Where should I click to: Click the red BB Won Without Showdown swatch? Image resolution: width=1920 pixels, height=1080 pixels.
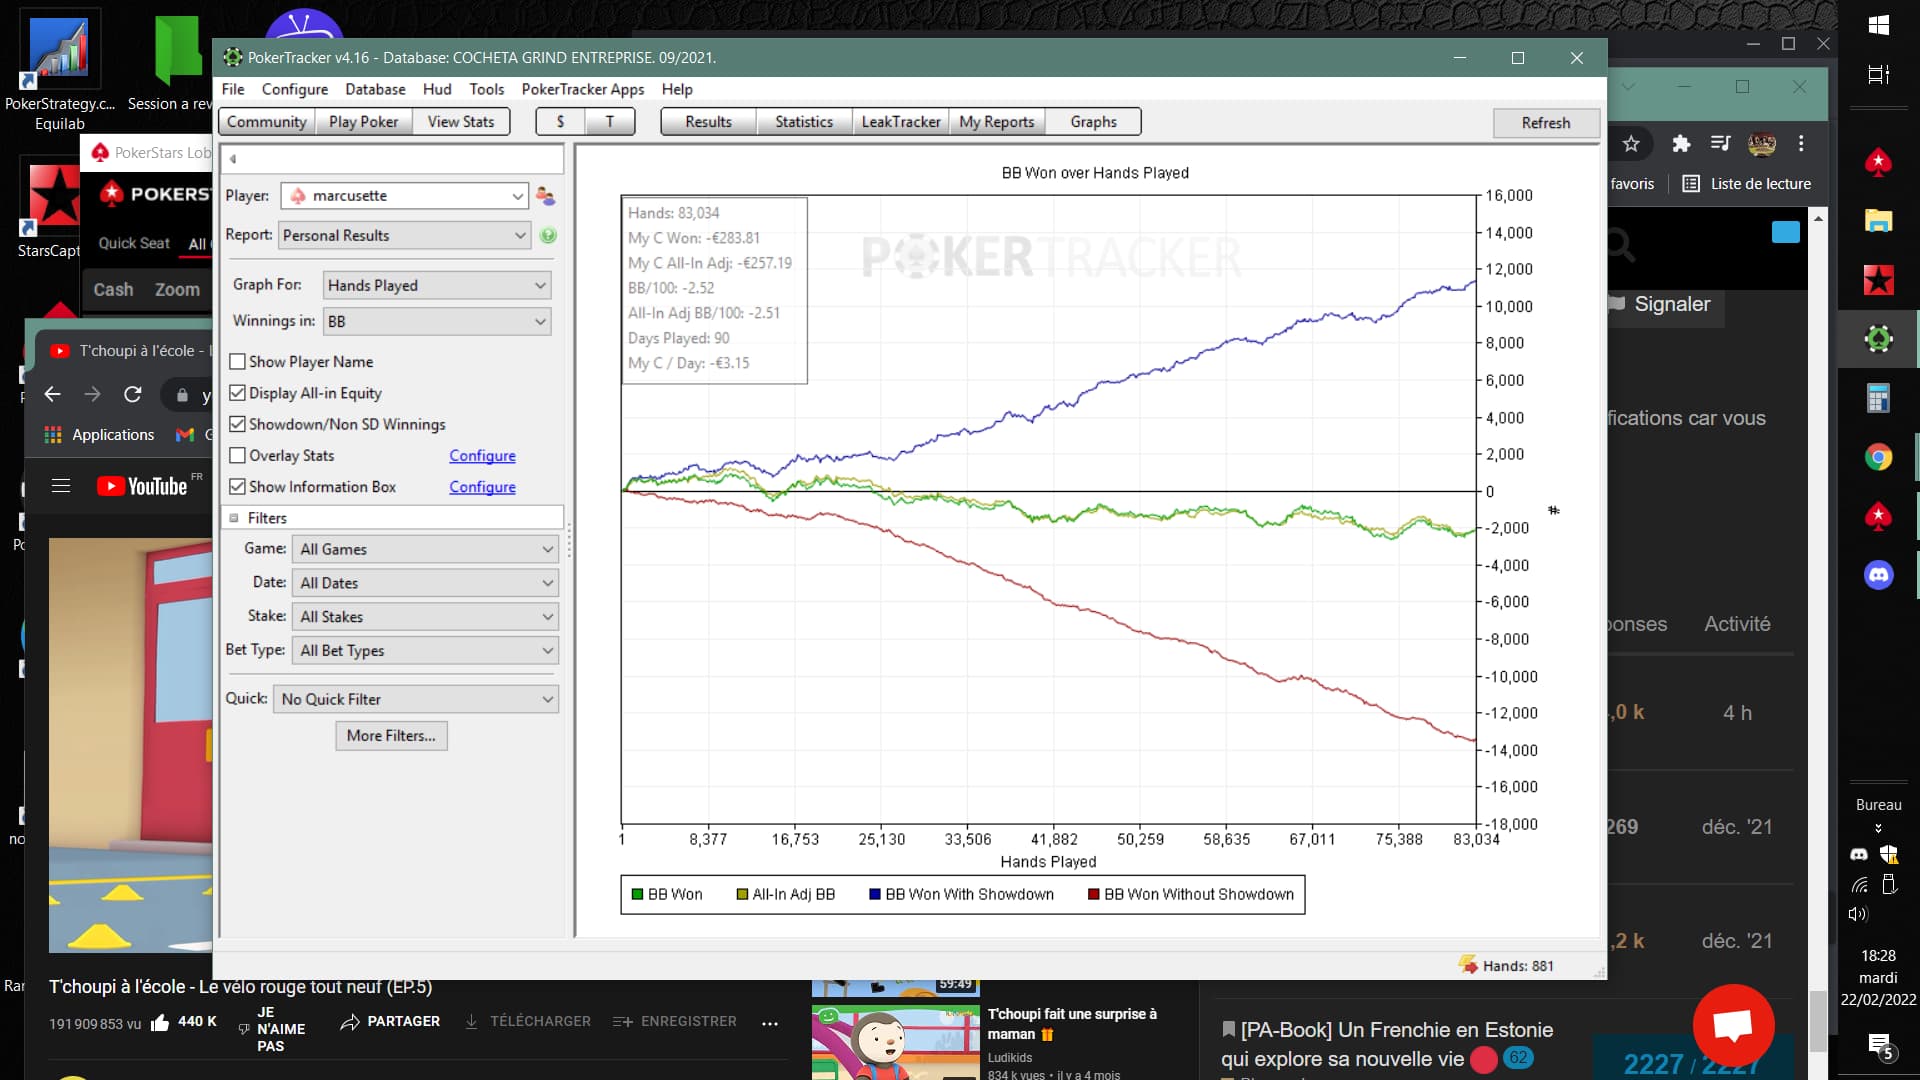coord(1094,895)
